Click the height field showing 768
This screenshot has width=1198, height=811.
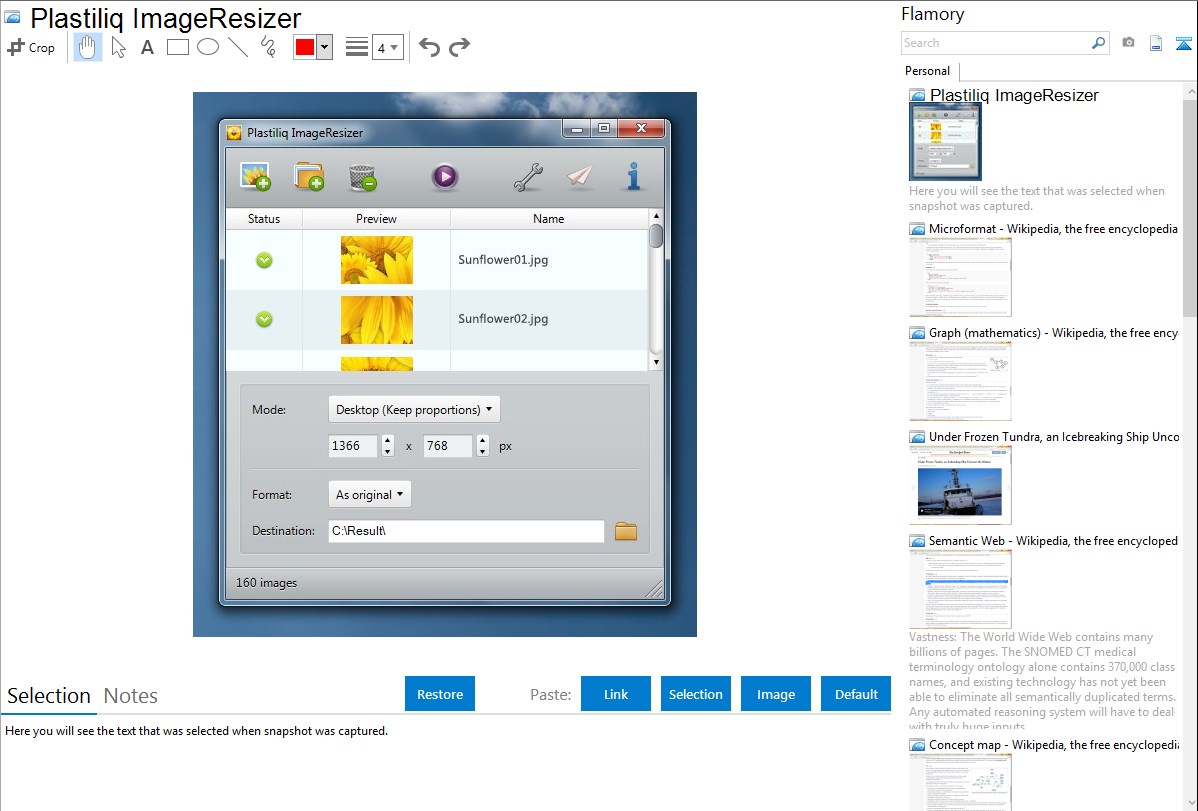point(448,446)
